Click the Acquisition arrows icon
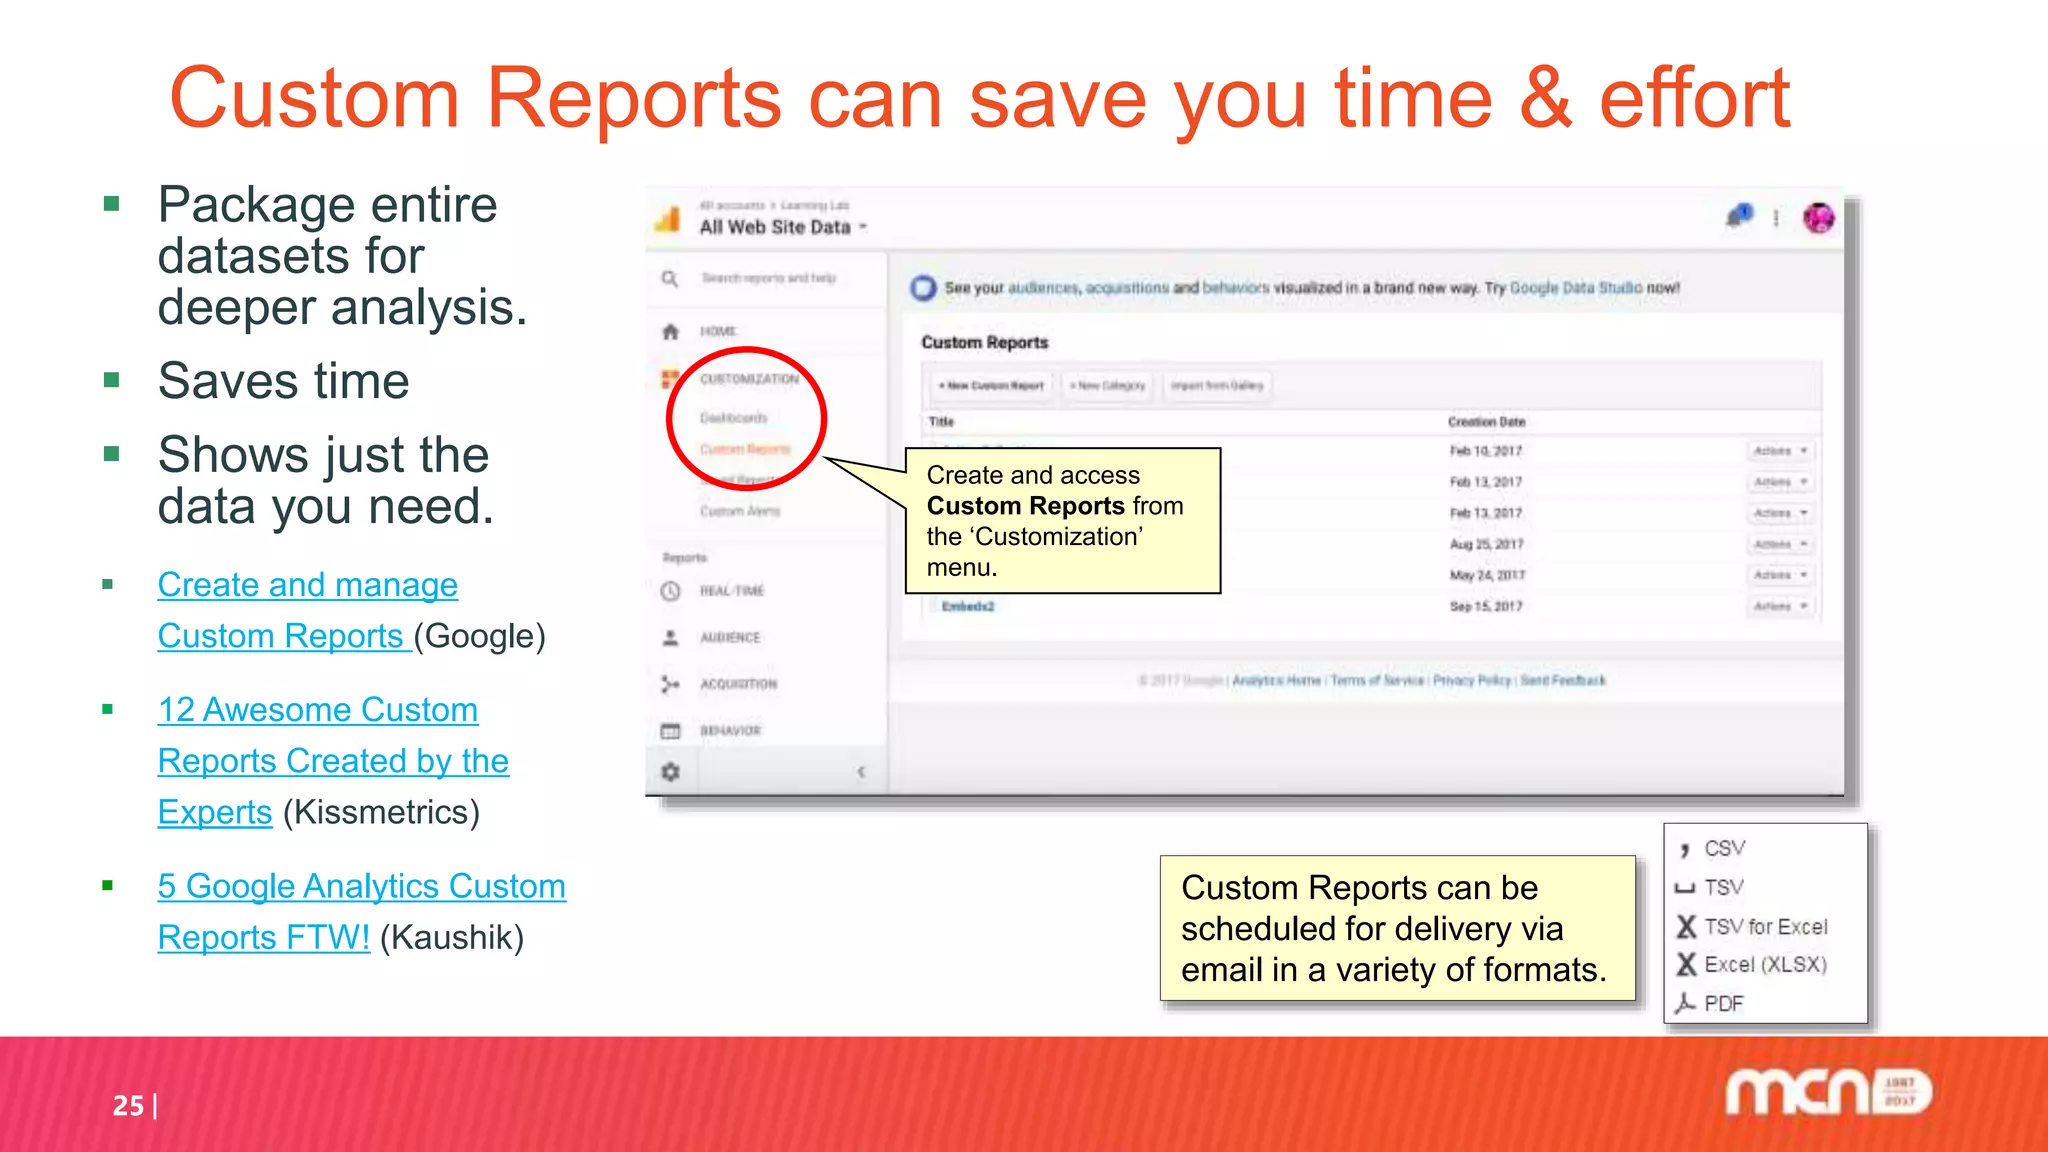 pyautogui.click(x=671, y=684)
